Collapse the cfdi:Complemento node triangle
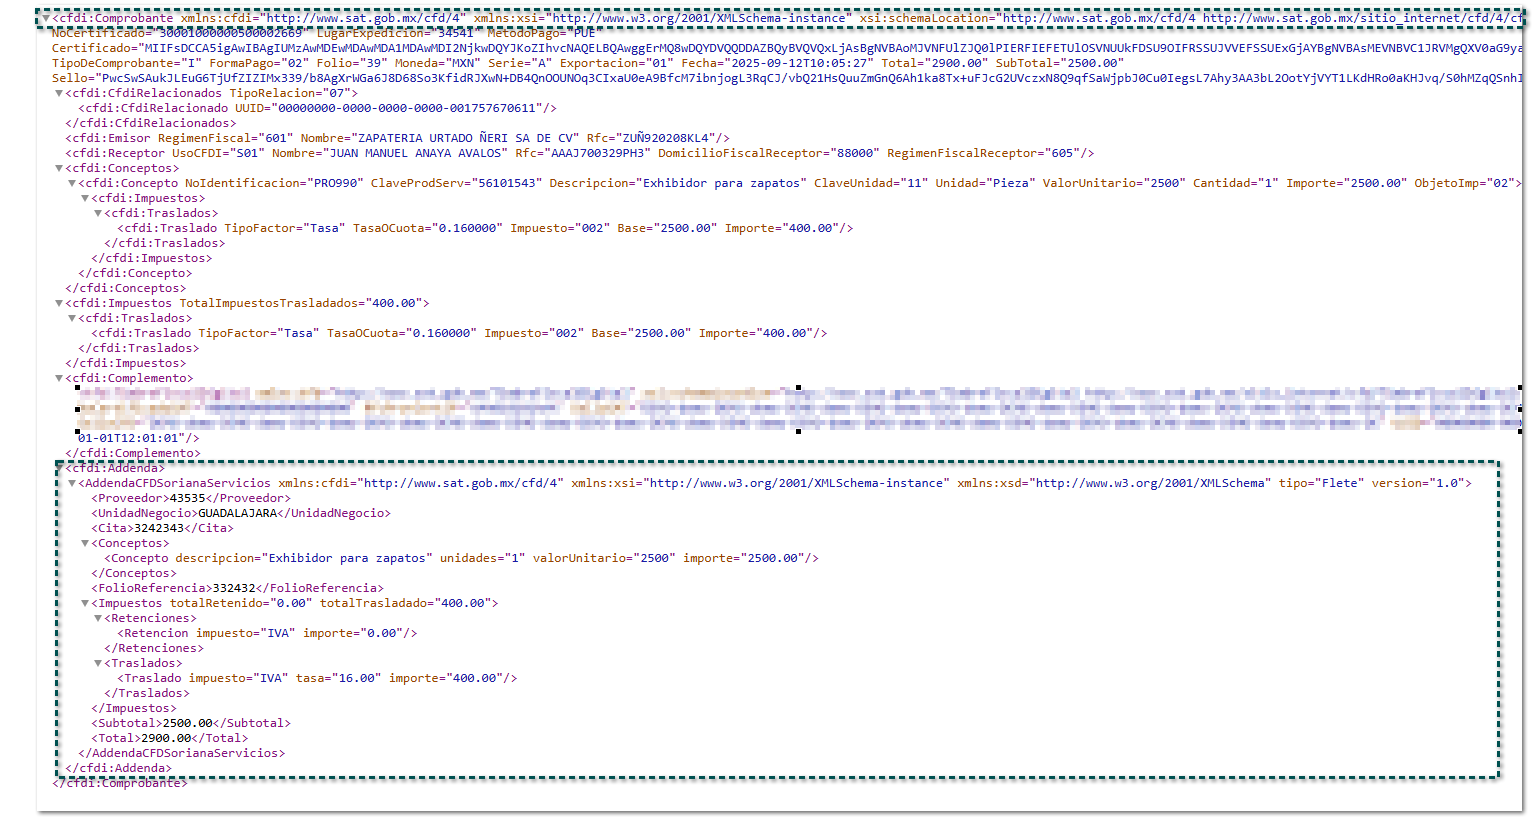This screenshot has height=820, width=1537. (x=59, y=378)
